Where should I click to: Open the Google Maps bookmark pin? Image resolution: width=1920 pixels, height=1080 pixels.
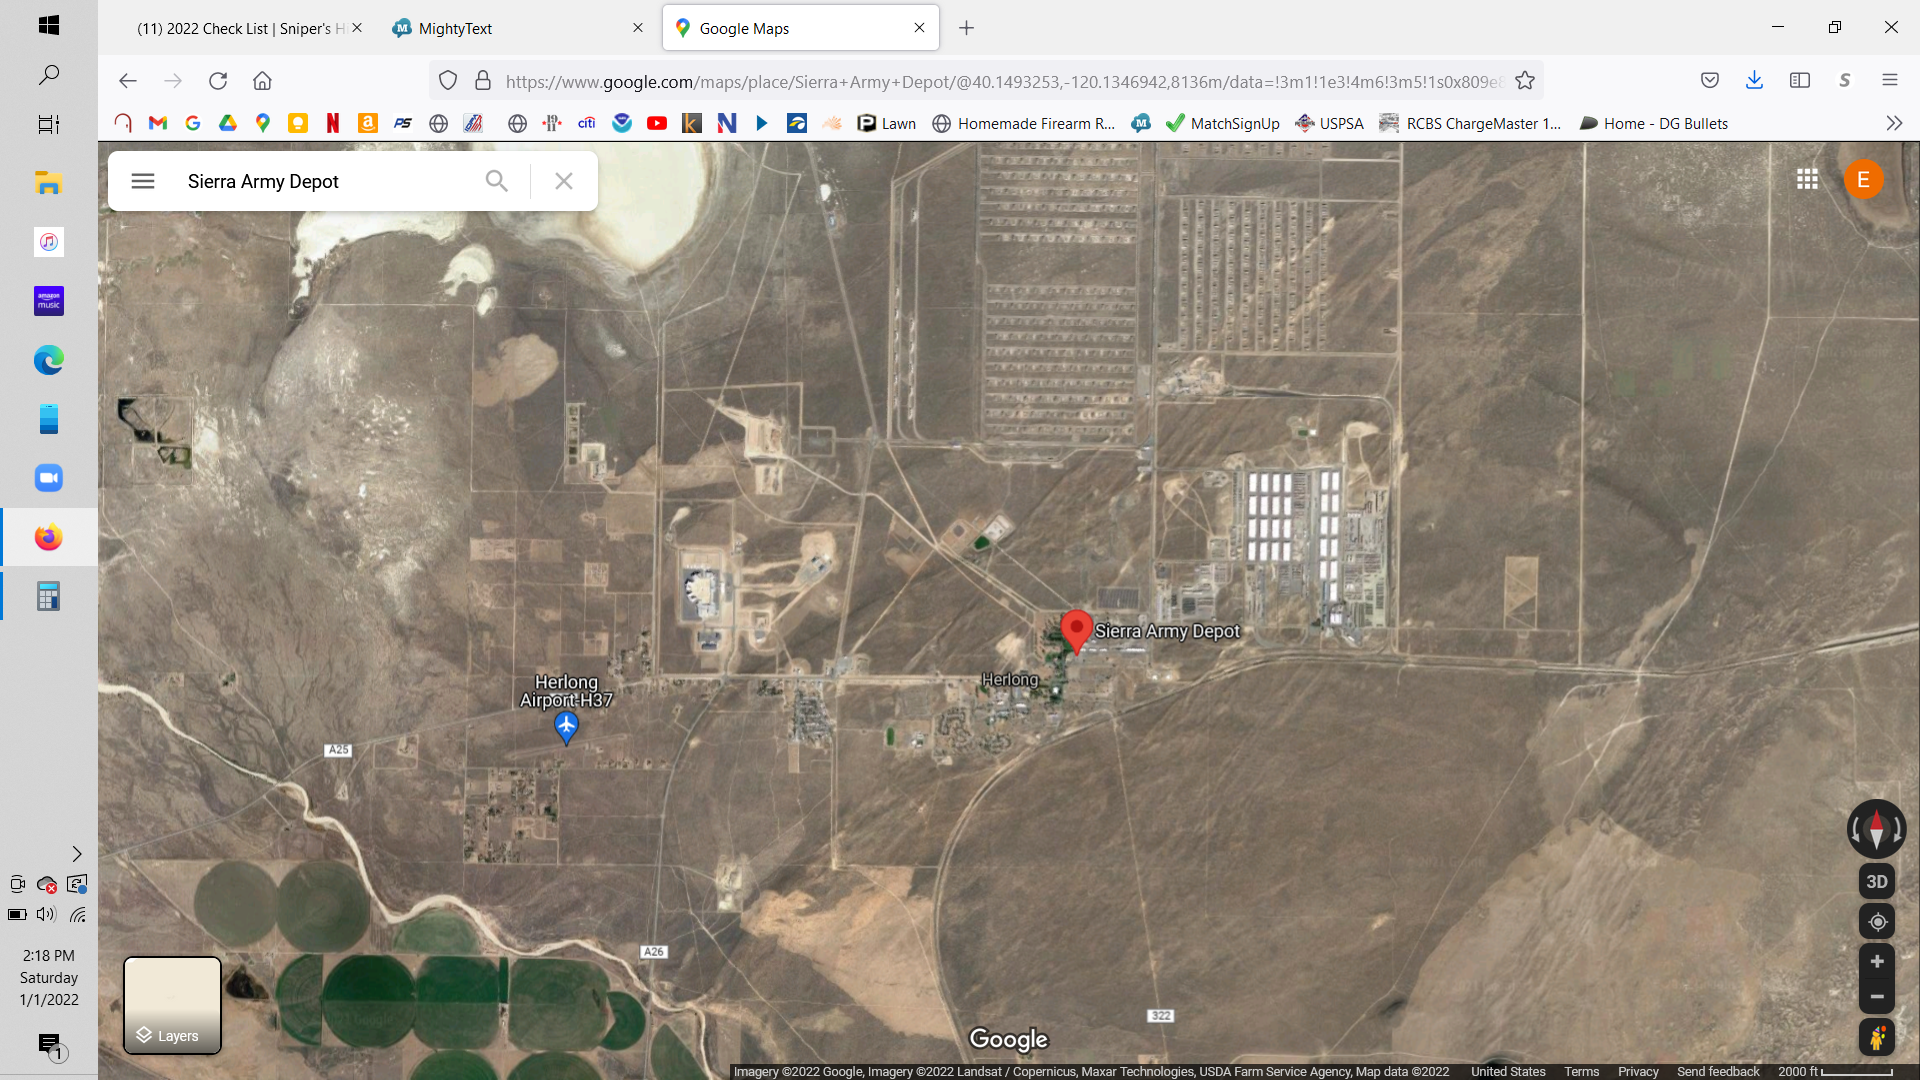263,123
